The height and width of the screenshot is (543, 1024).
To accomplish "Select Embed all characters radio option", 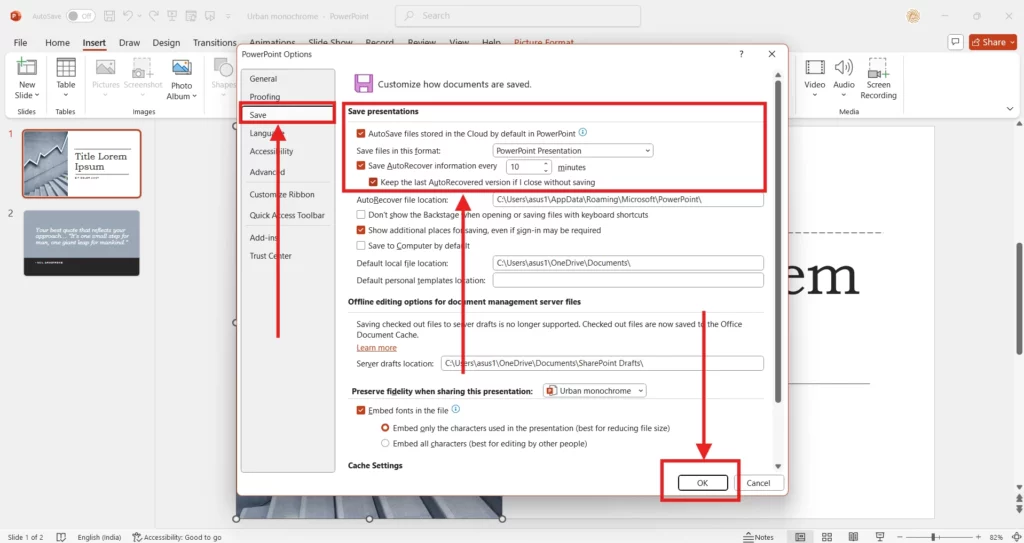I will (385, 443).
